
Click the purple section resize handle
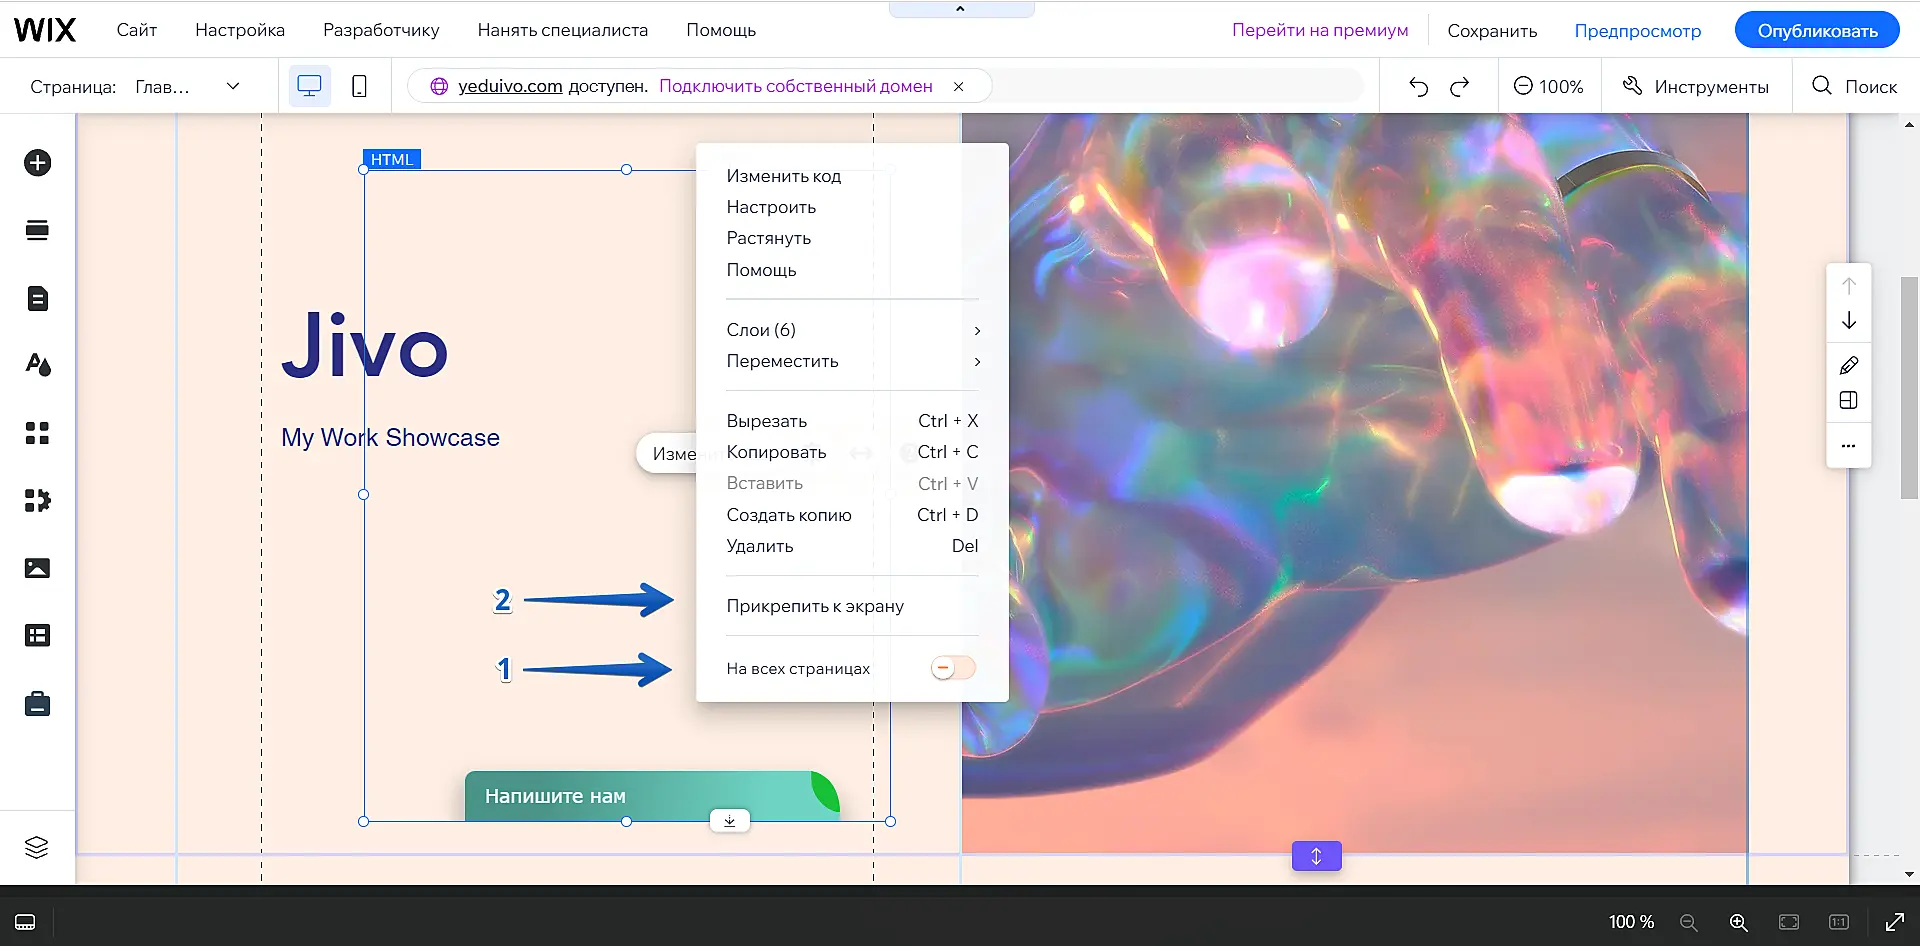tap(1316, 856)
